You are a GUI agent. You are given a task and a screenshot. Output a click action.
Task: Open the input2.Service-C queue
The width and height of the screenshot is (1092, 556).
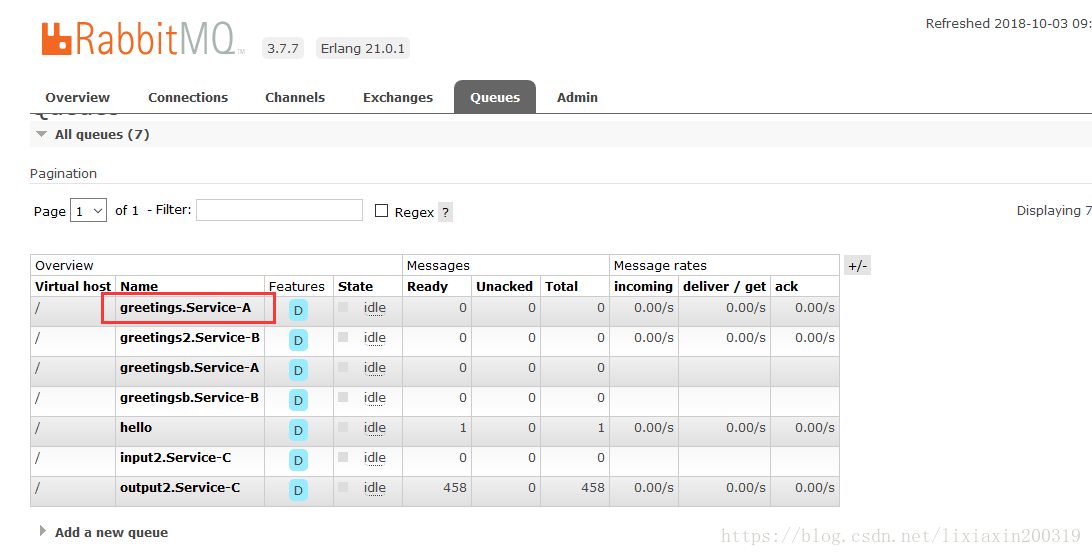click(176, 457)
